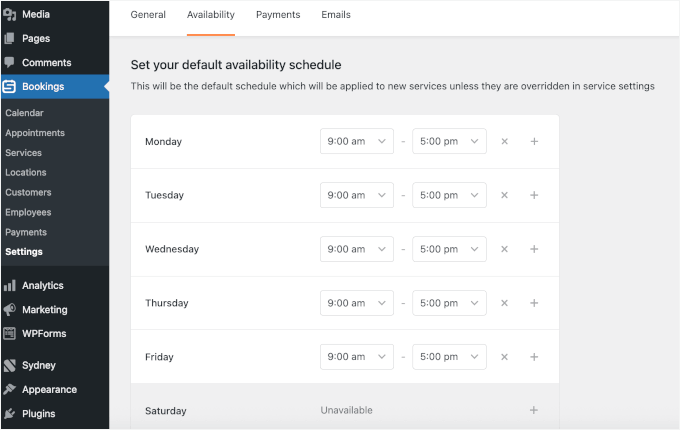Click the Media icon in the sidebar

pyautogui.click(x=10, y=14)
